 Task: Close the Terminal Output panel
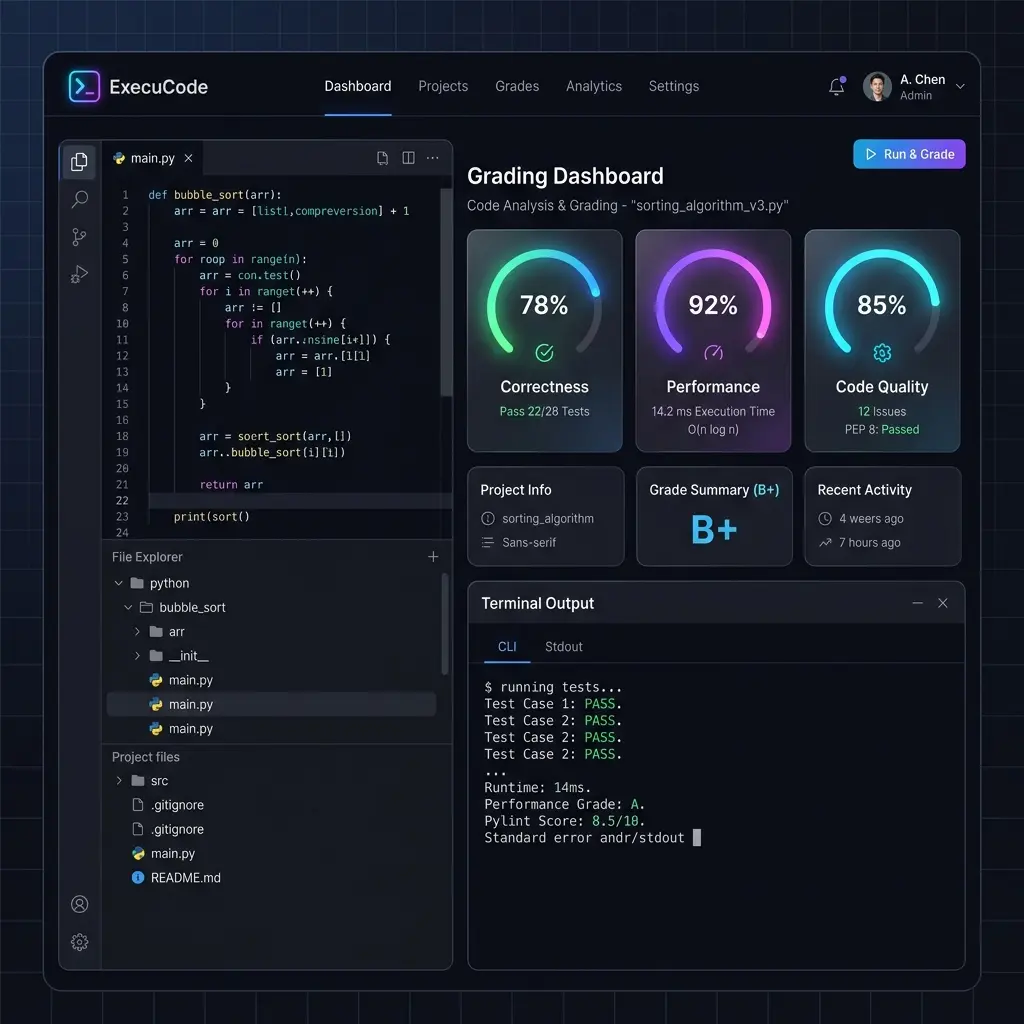point(942,603)
